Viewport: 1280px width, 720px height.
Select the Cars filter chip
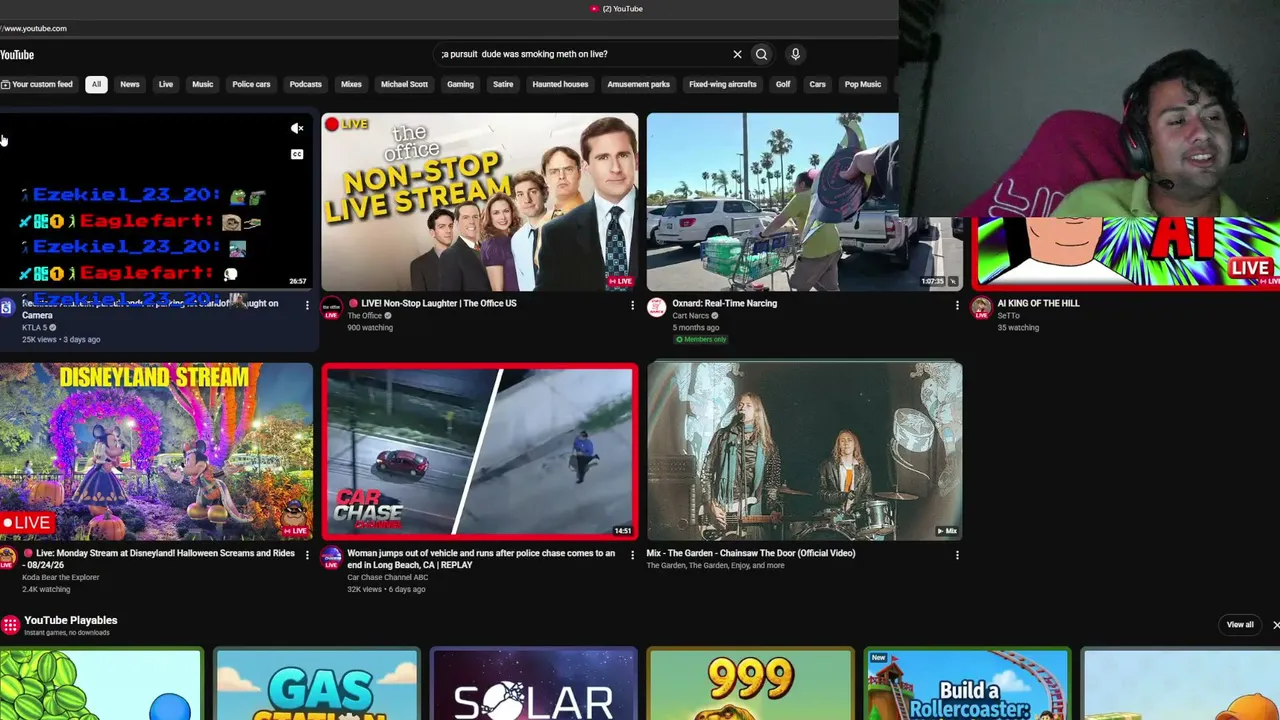click(817, 84)
